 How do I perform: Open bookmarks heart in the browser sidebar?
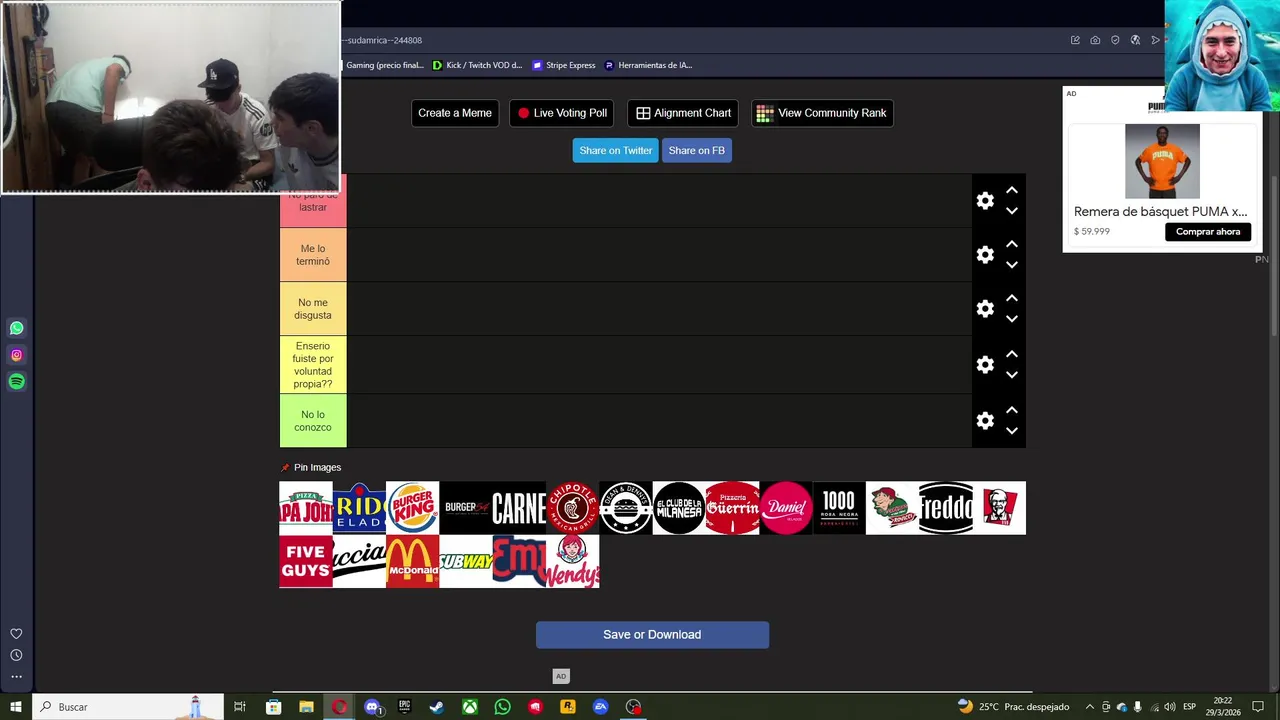[x=16, y=634]
